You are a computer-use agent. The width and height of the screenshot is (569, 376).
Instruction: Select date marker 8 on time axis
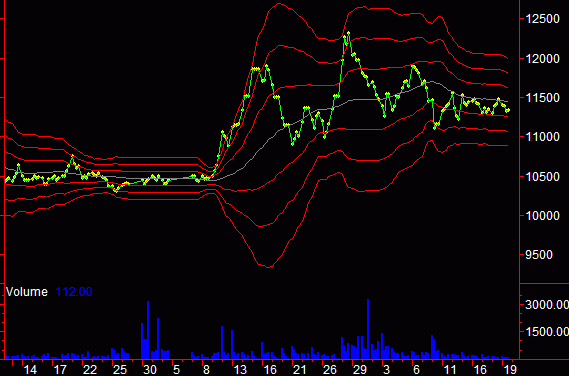coord(206,370)
